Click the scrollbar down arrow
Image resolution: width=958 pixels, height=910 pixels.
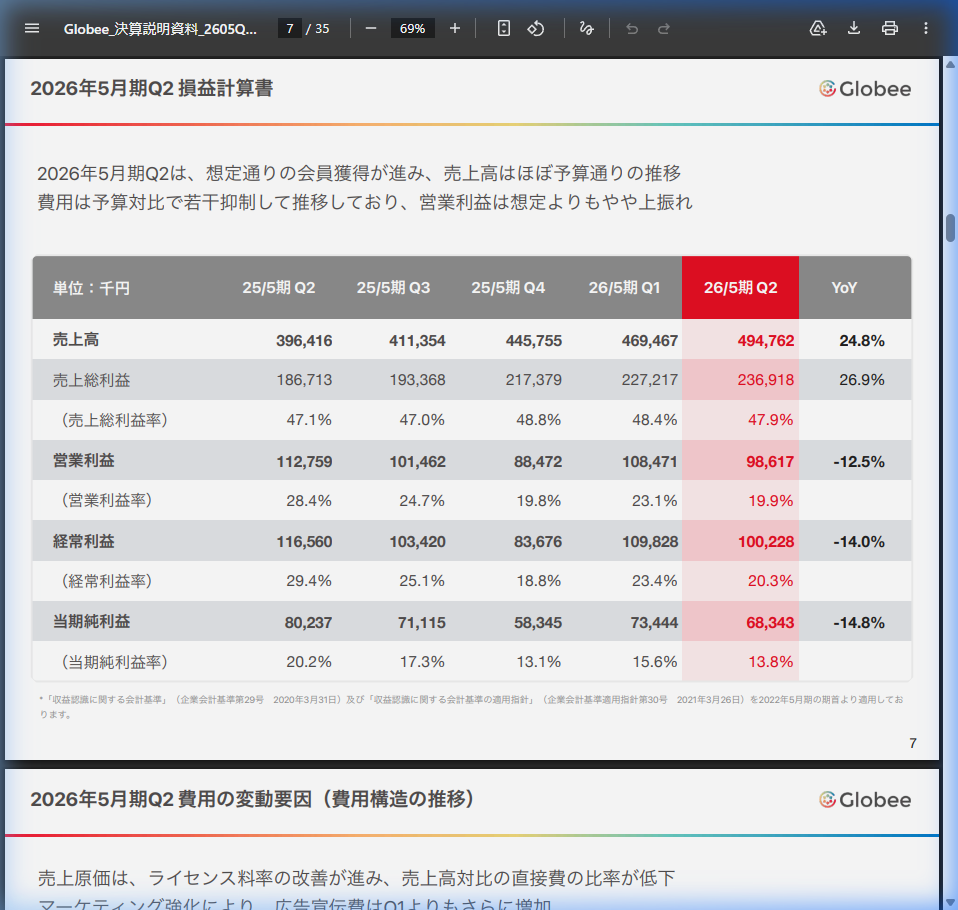click(950, 902)
